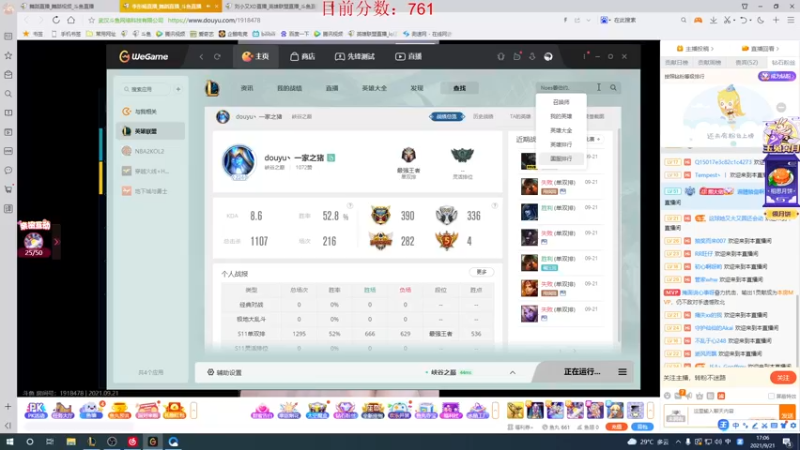Open the bilibili bookmark
Image resolution: width=800 pixels, height=450 pixels.
click(265, 34)
